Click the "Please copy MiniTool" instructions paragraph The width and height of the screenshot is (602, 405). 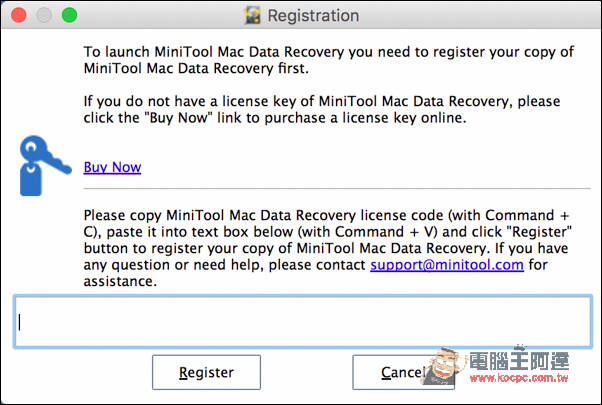327,248
